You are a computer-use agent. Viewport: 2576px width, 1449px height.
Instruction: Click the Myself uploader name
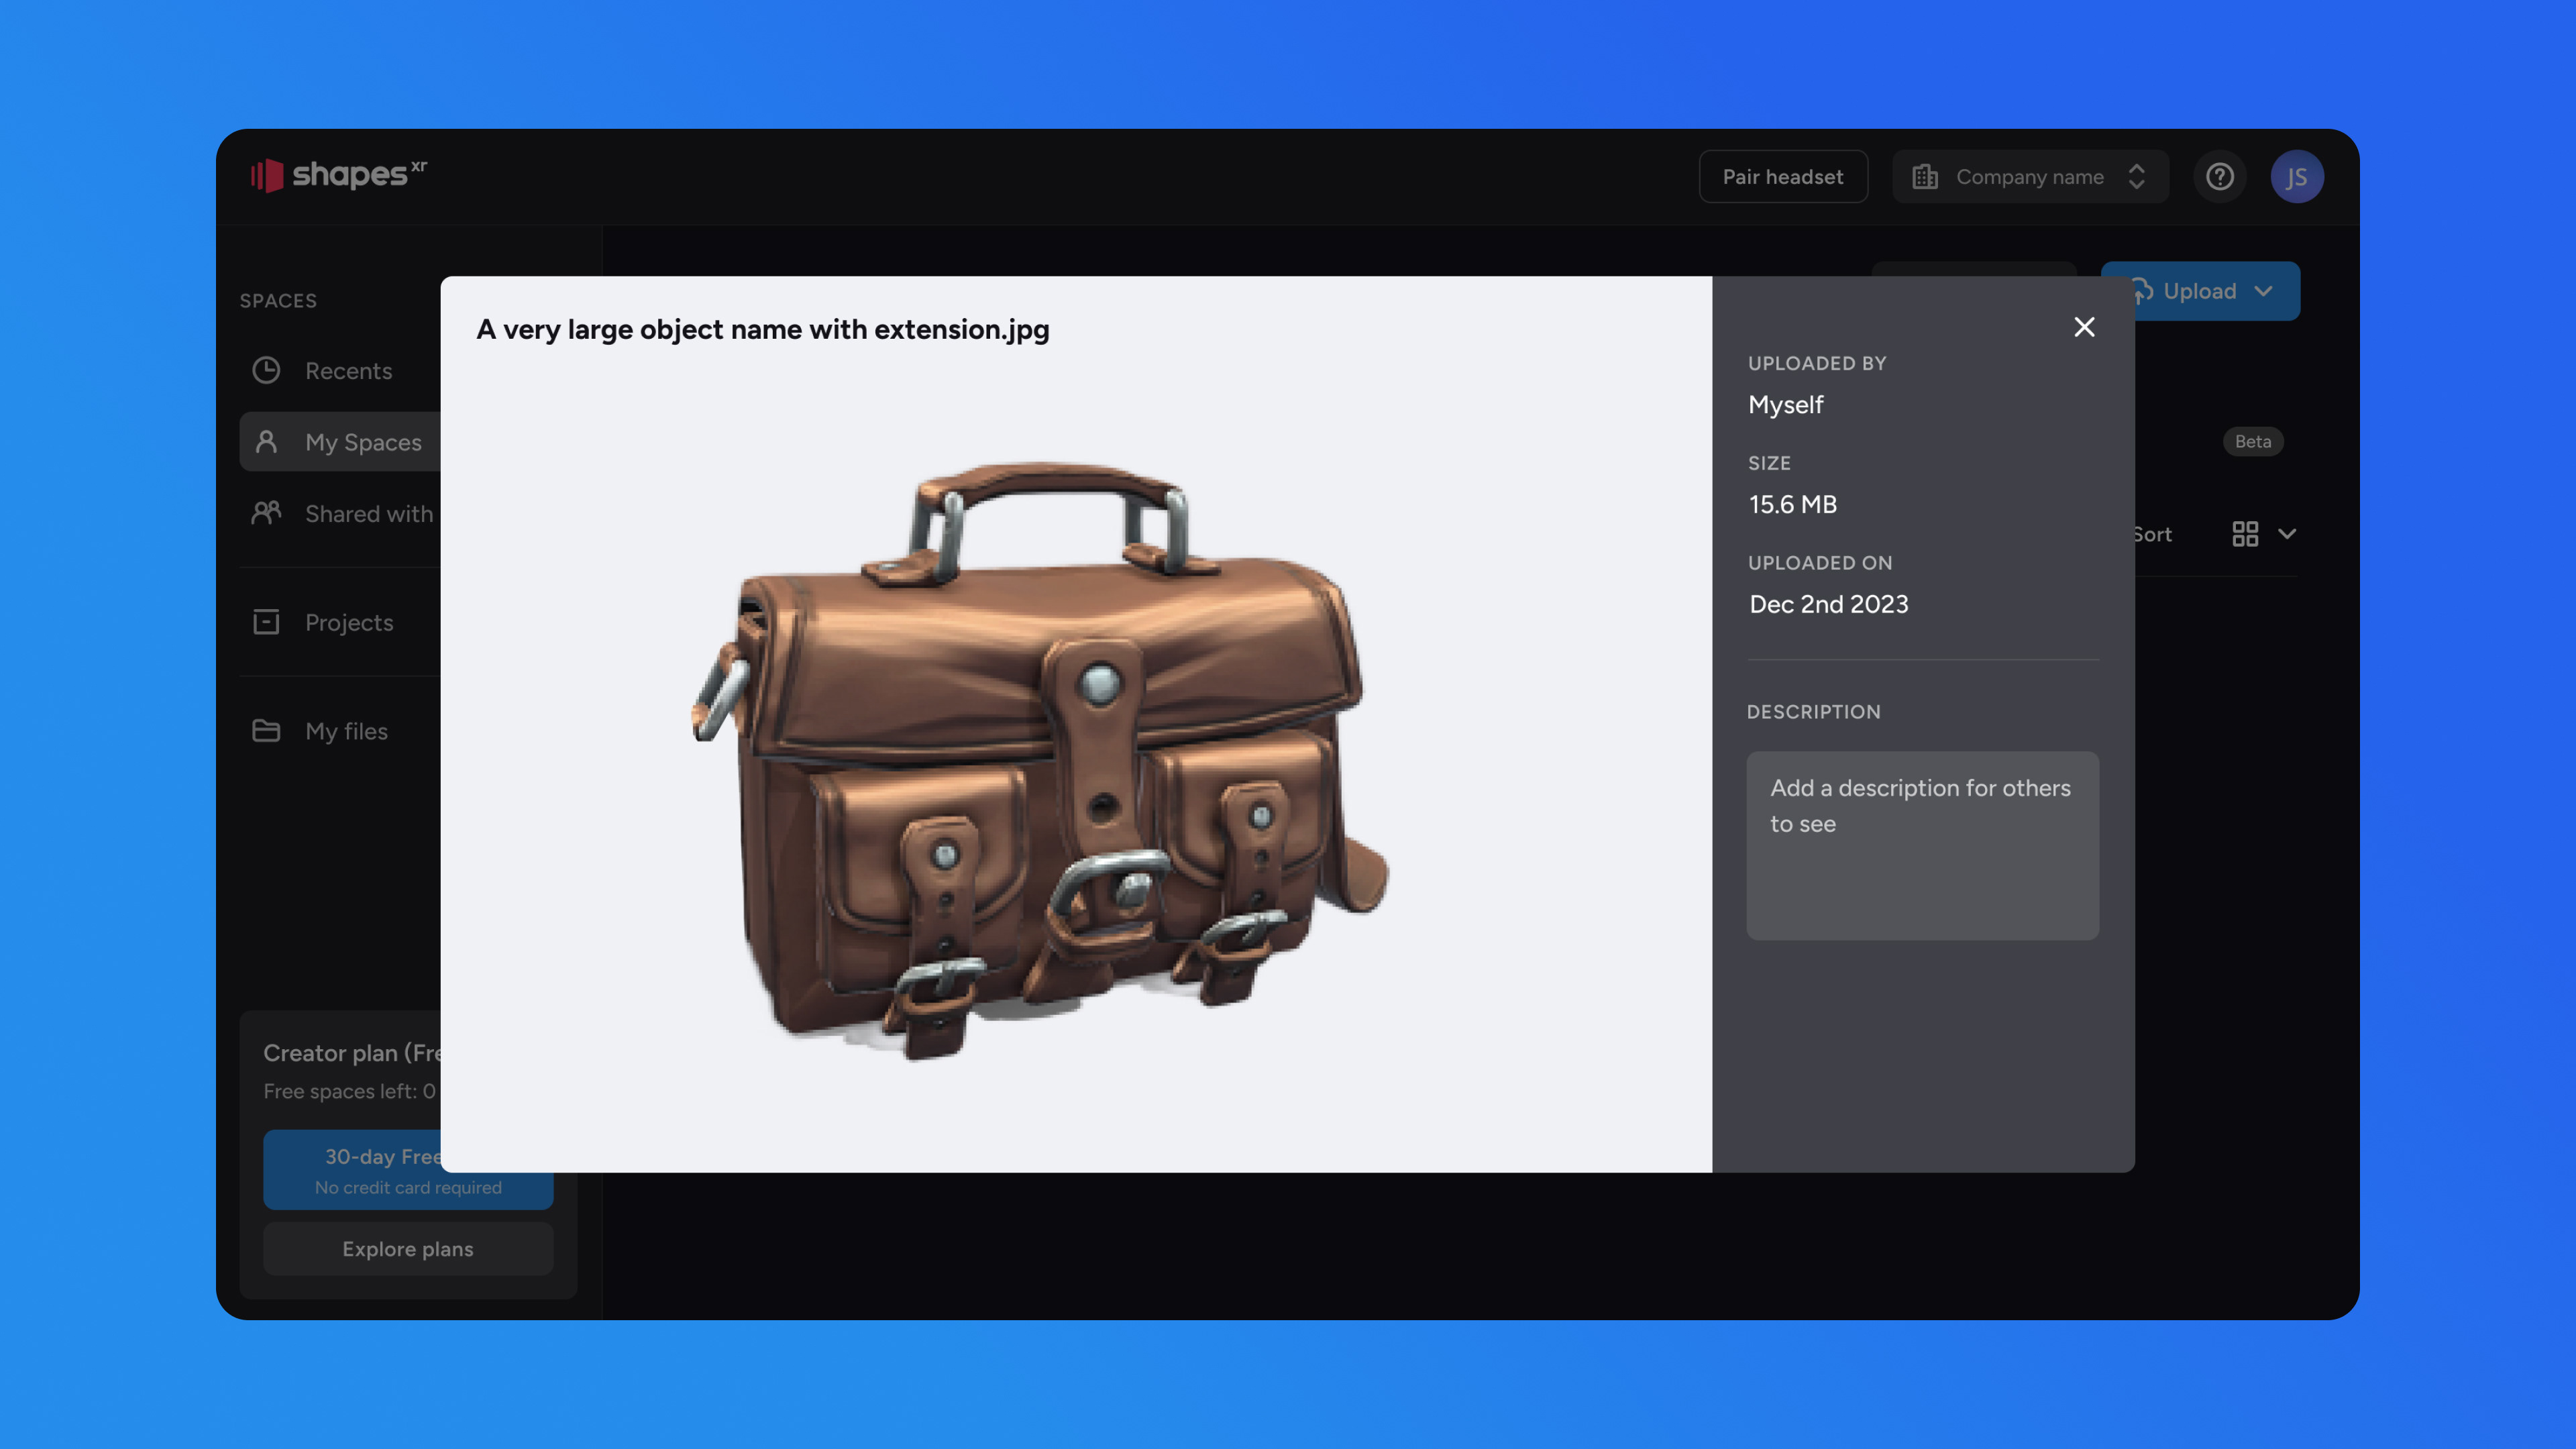click(1786, 405)
